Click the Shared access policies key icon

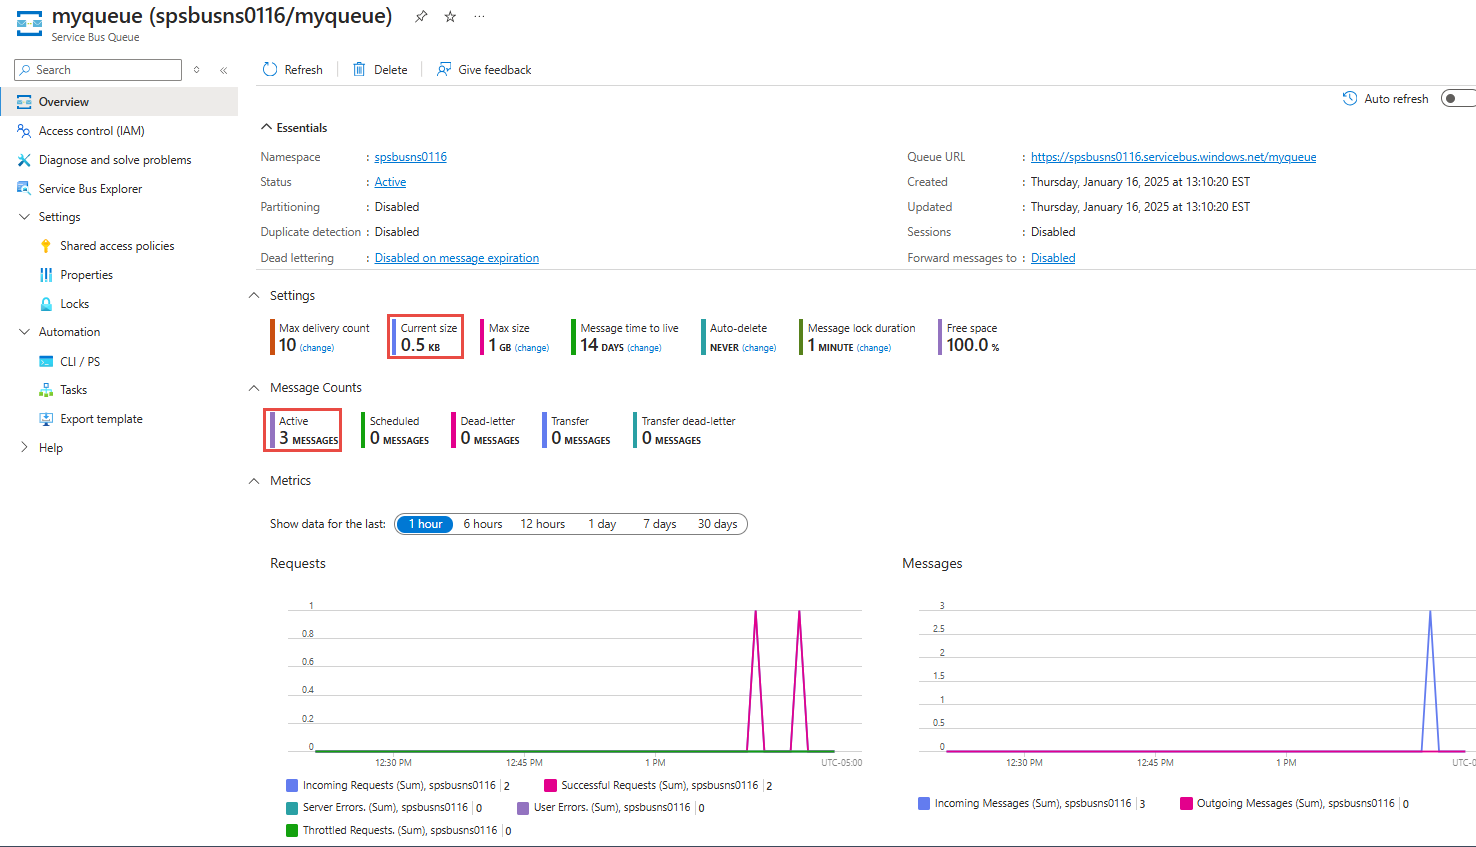(46, 246)
